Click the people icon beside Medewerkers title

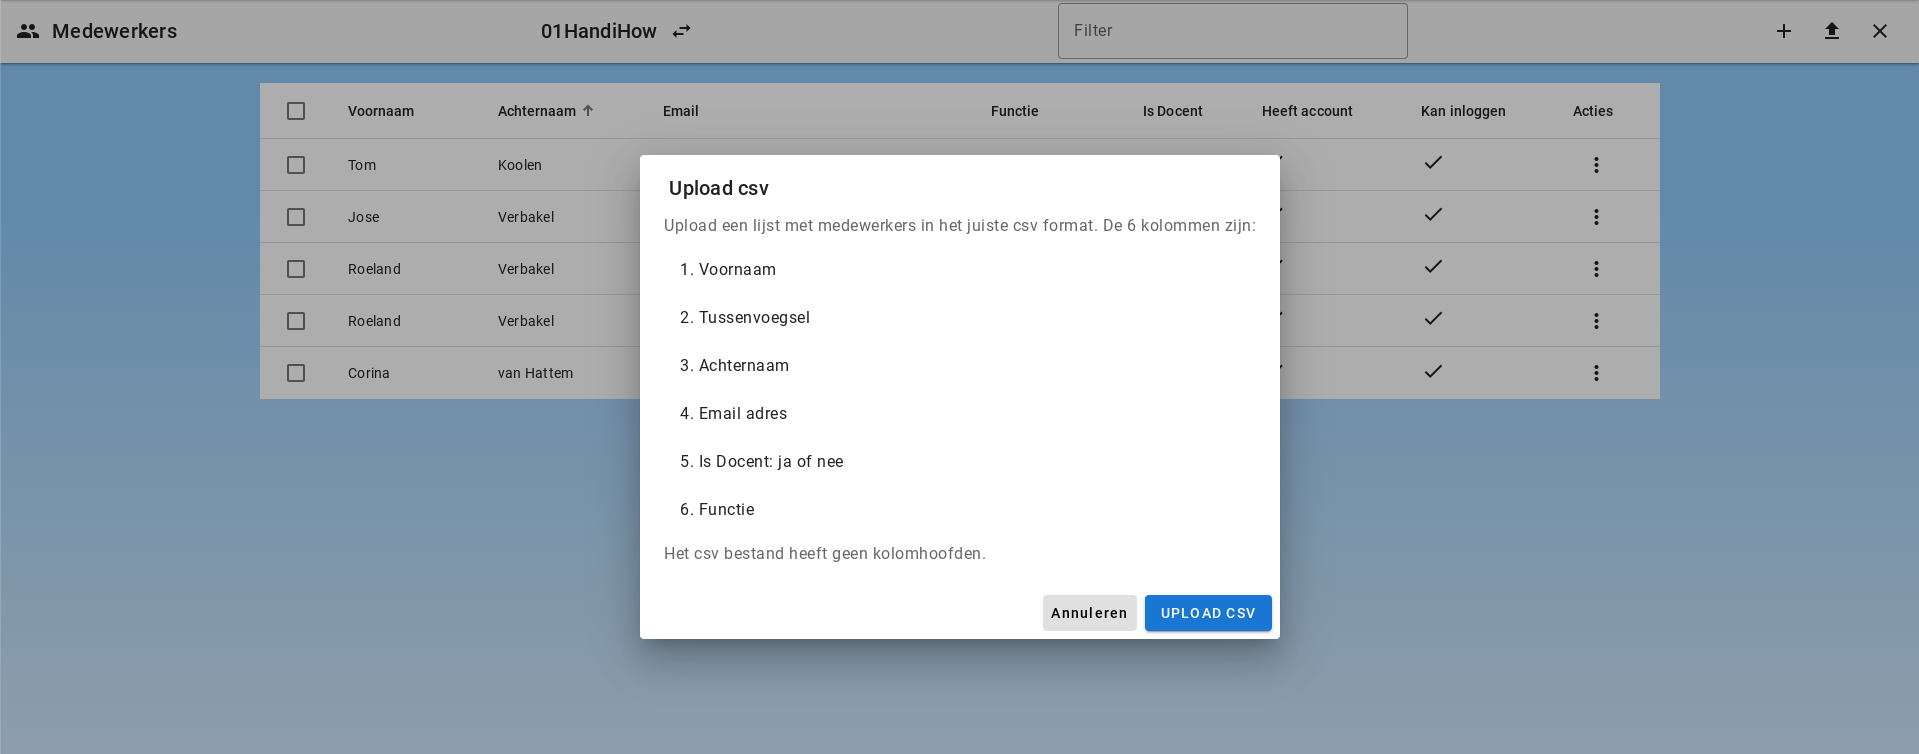(x=27, y=31)
